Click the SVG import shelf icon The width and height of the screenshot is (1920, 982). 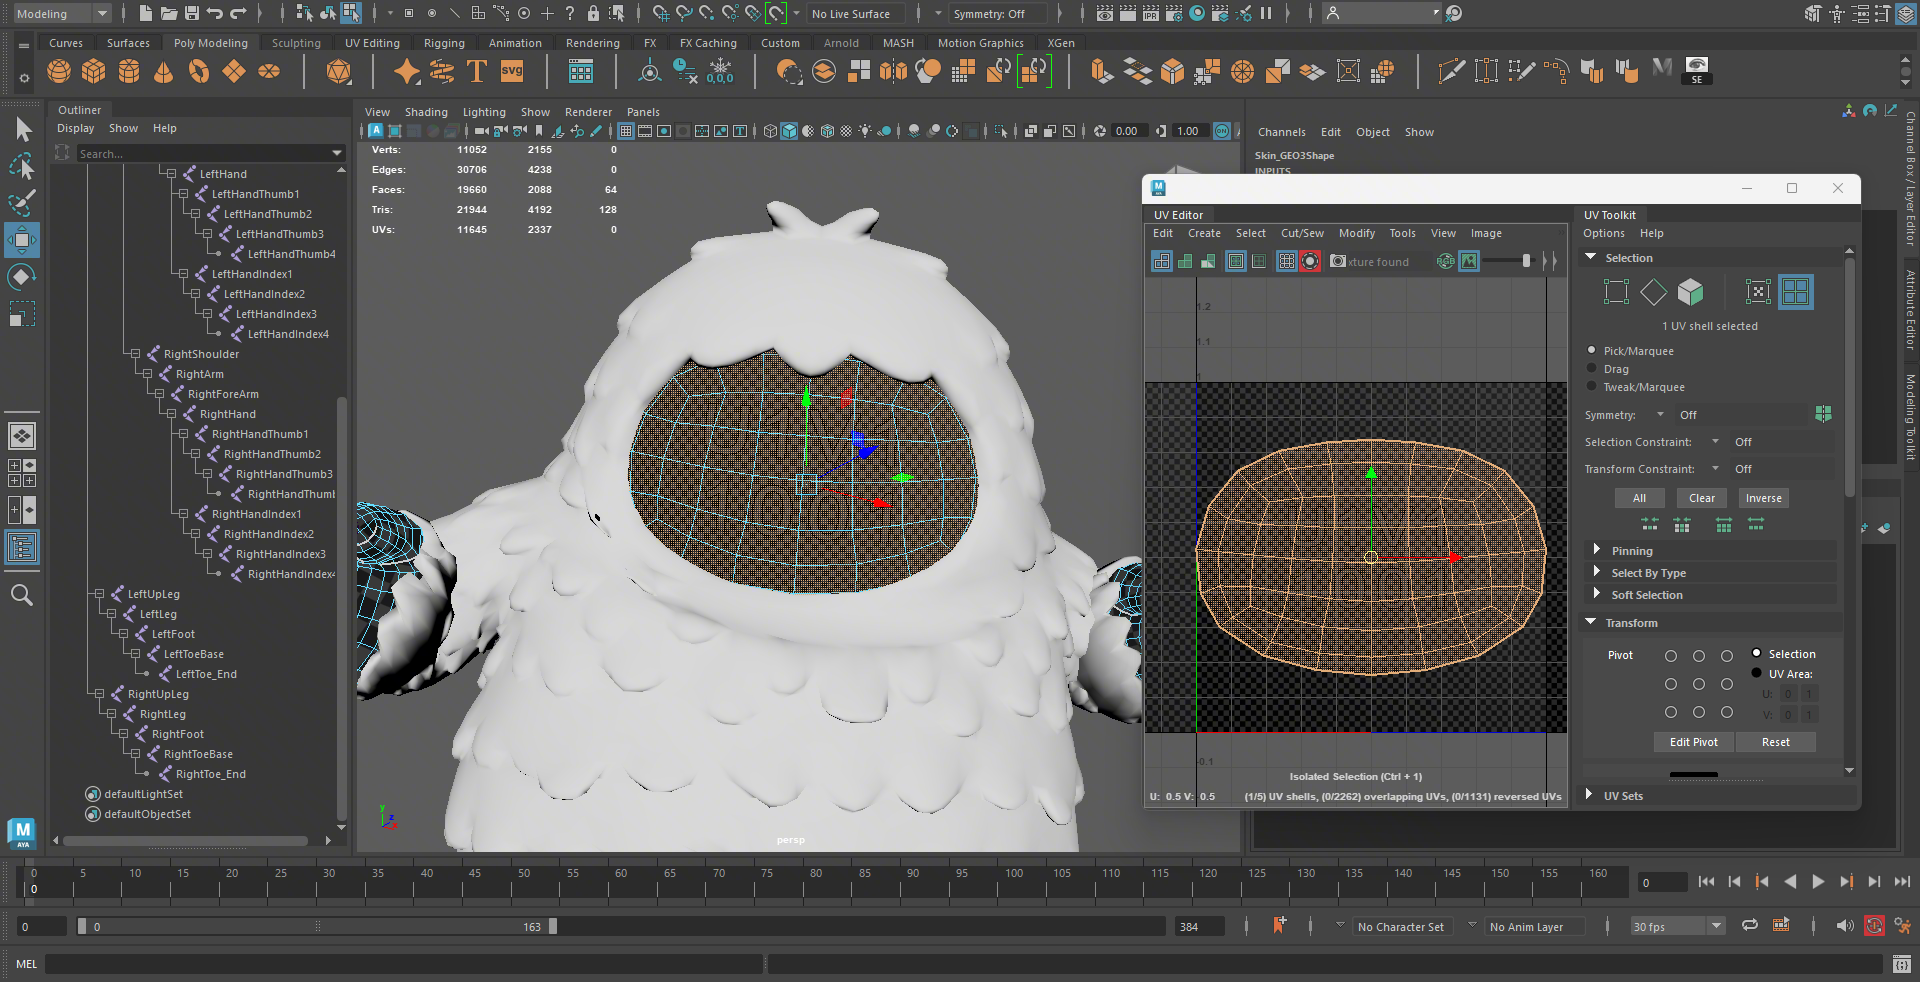click(x=512, y=72)
